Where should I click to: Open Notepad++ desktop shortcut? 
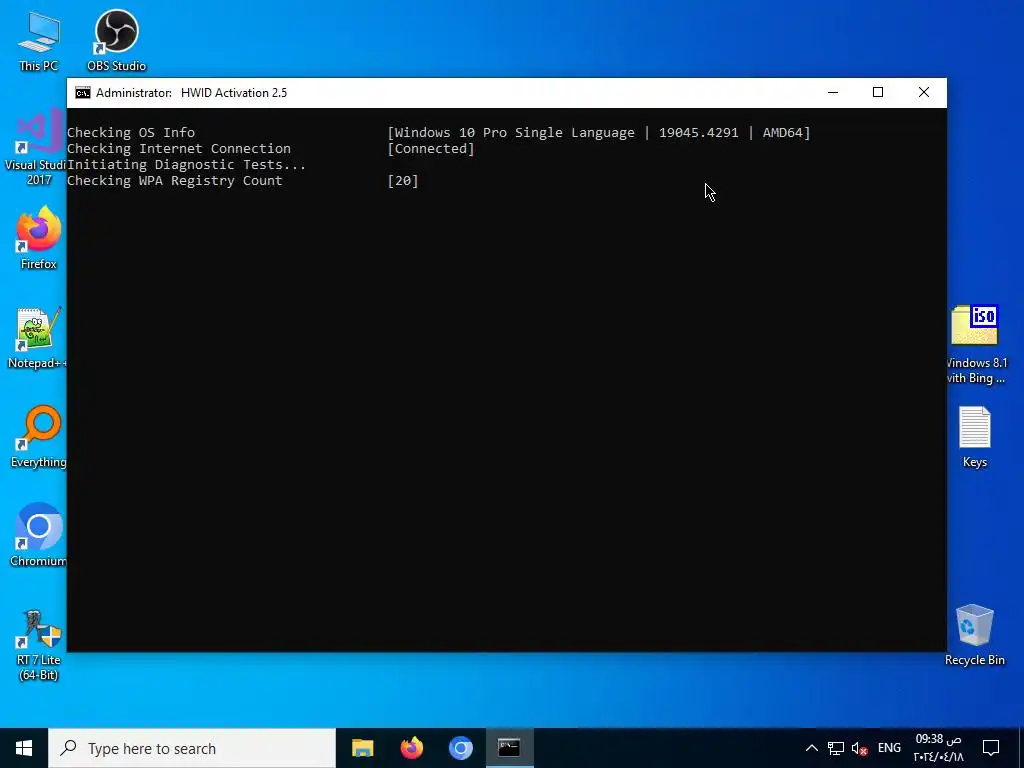coord(37,338)
